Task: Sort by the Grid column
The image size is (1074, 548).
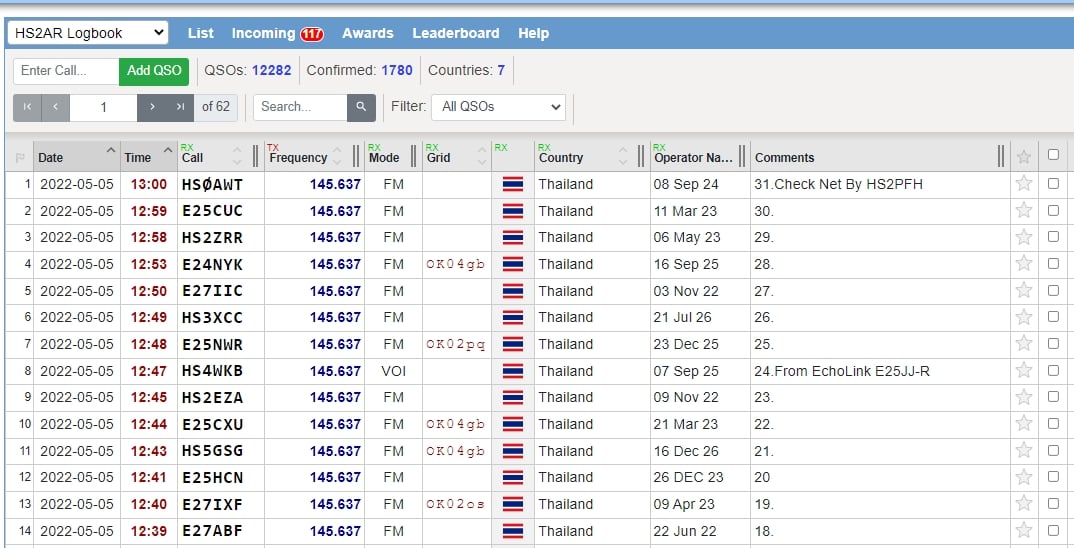Action: (456, 157)
